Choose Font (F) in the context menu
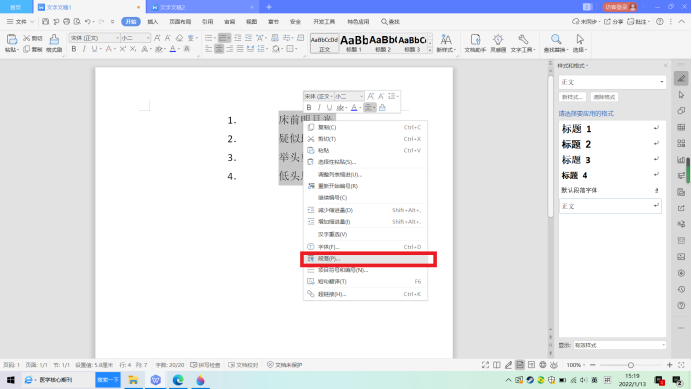The height and width of the screenshot is (389, 692). [x=365, y=247]
